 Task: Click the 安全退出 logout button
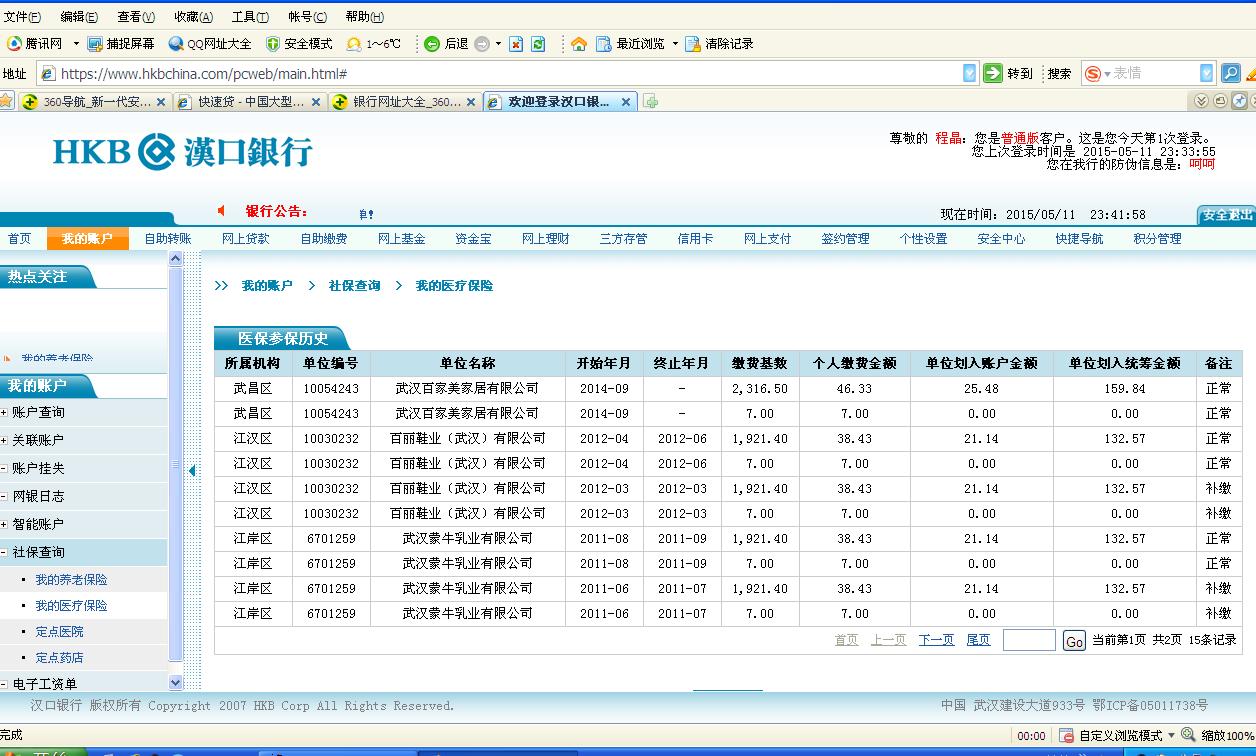(1226, 215)
